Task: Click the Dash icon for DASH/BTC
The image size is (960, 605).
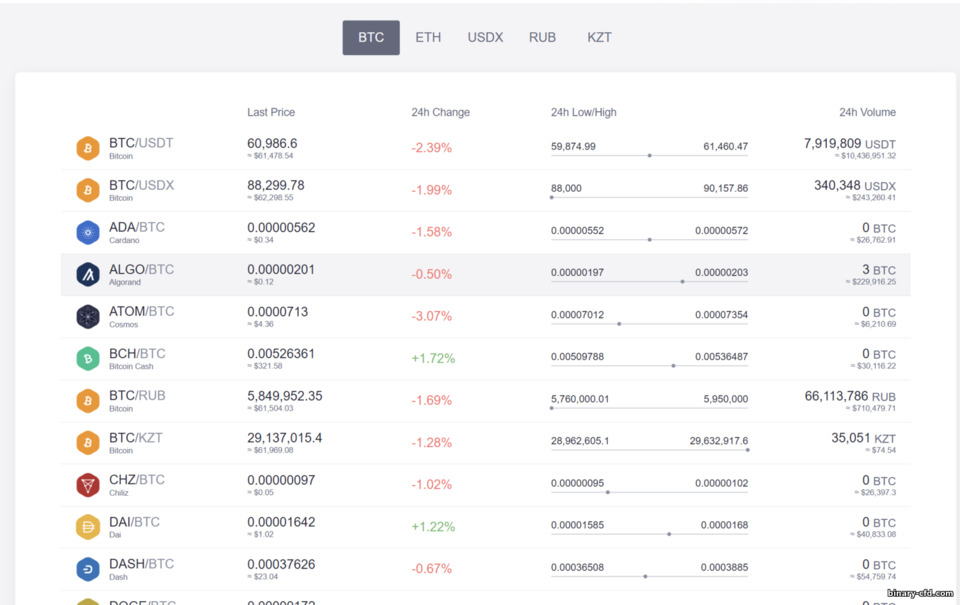Action: [88, 569]
